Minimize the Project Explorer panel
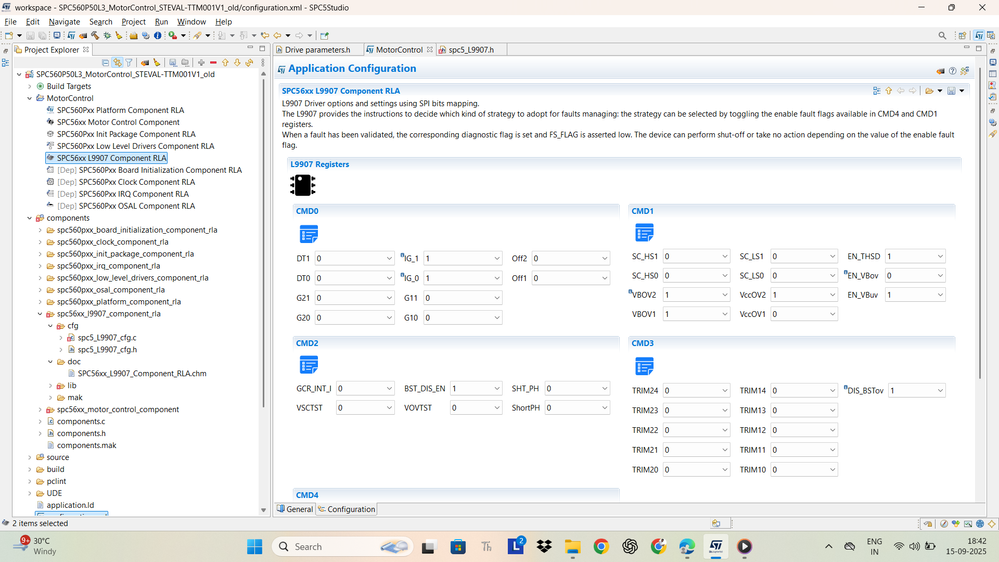The width and height of the screenshot is (999, 562). [x=250, y=49]
